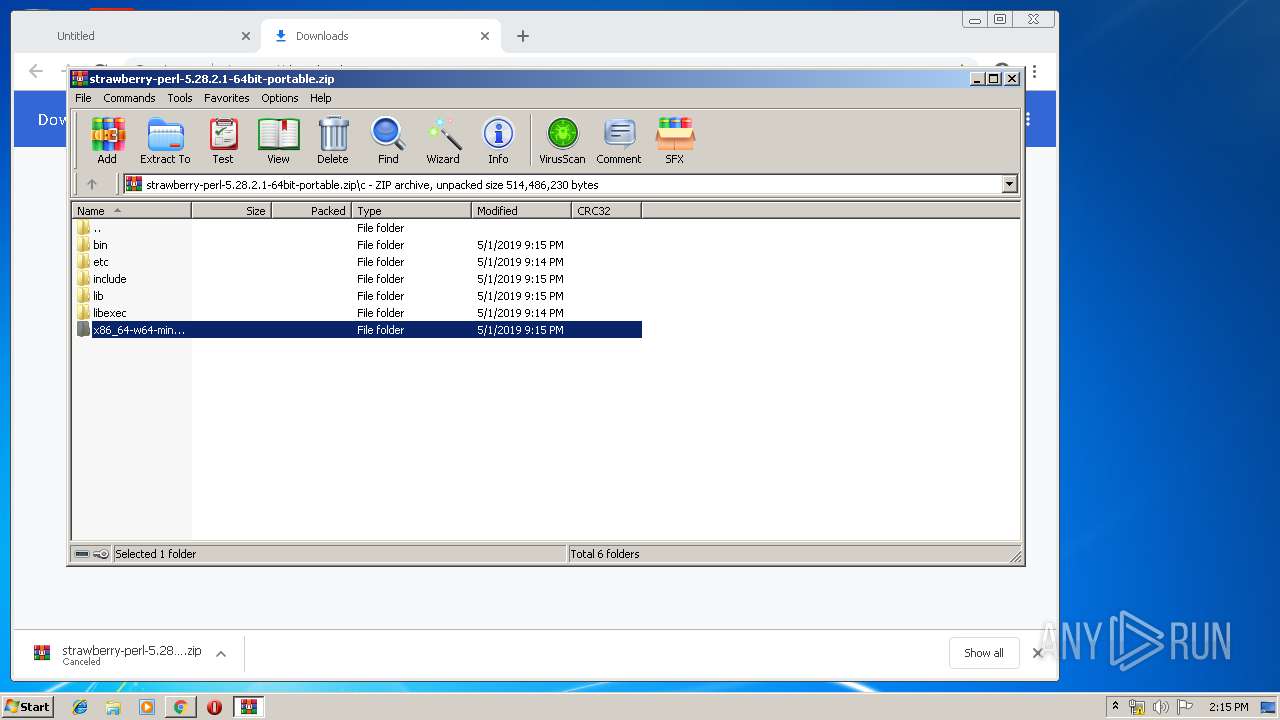Open a new browser tab
The image size is (1280, 720).
[522, 36]
